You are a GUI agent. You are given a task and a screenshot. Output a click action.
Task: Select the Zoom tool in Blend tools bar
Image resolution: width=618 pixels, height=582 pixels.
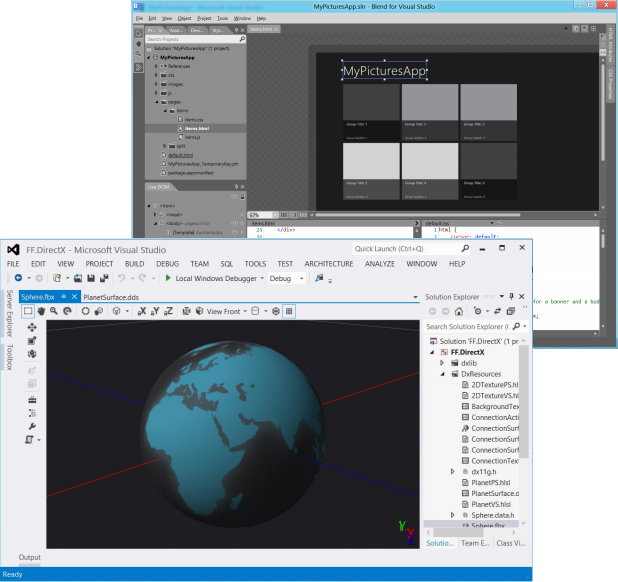pos(139,53)
